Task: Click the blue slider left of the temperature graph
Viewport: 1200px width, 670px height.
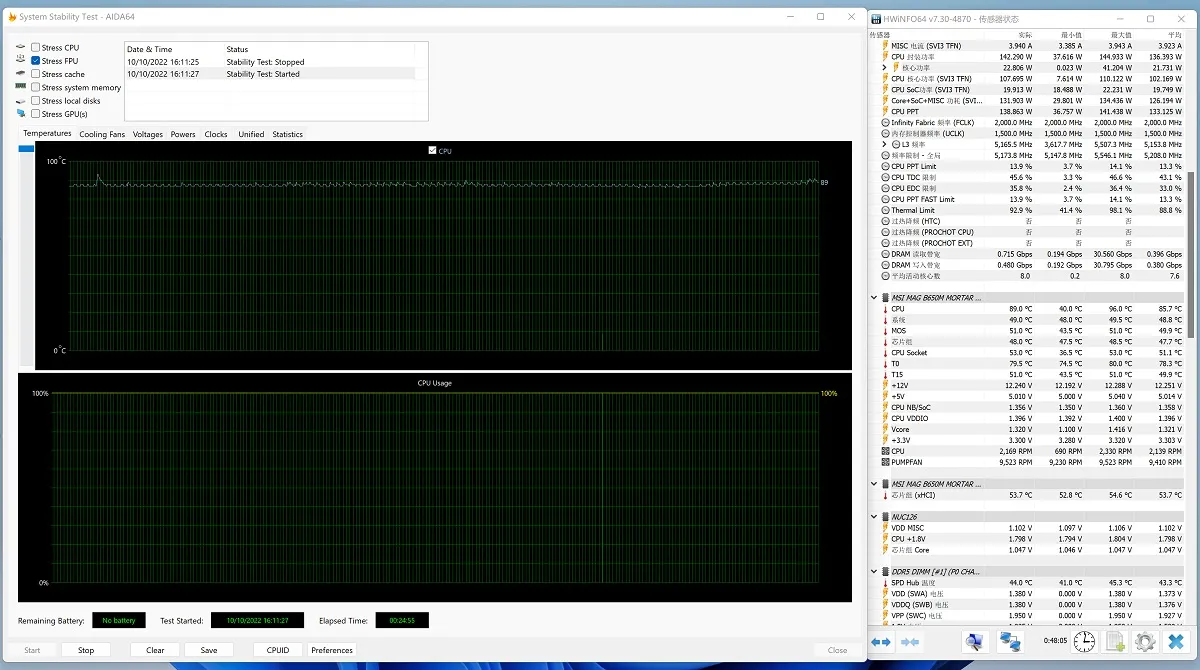Action: pyautogui.click(x=26, y=148)
